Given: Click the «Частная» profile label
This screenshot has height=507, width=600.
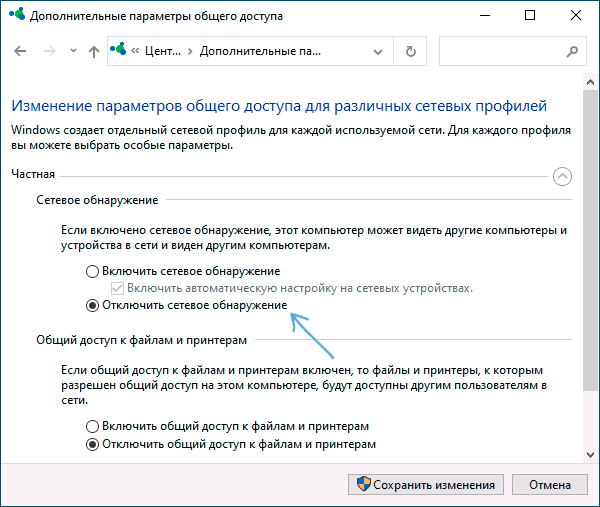Looking at the screenshot, I should tap(33, 174).
